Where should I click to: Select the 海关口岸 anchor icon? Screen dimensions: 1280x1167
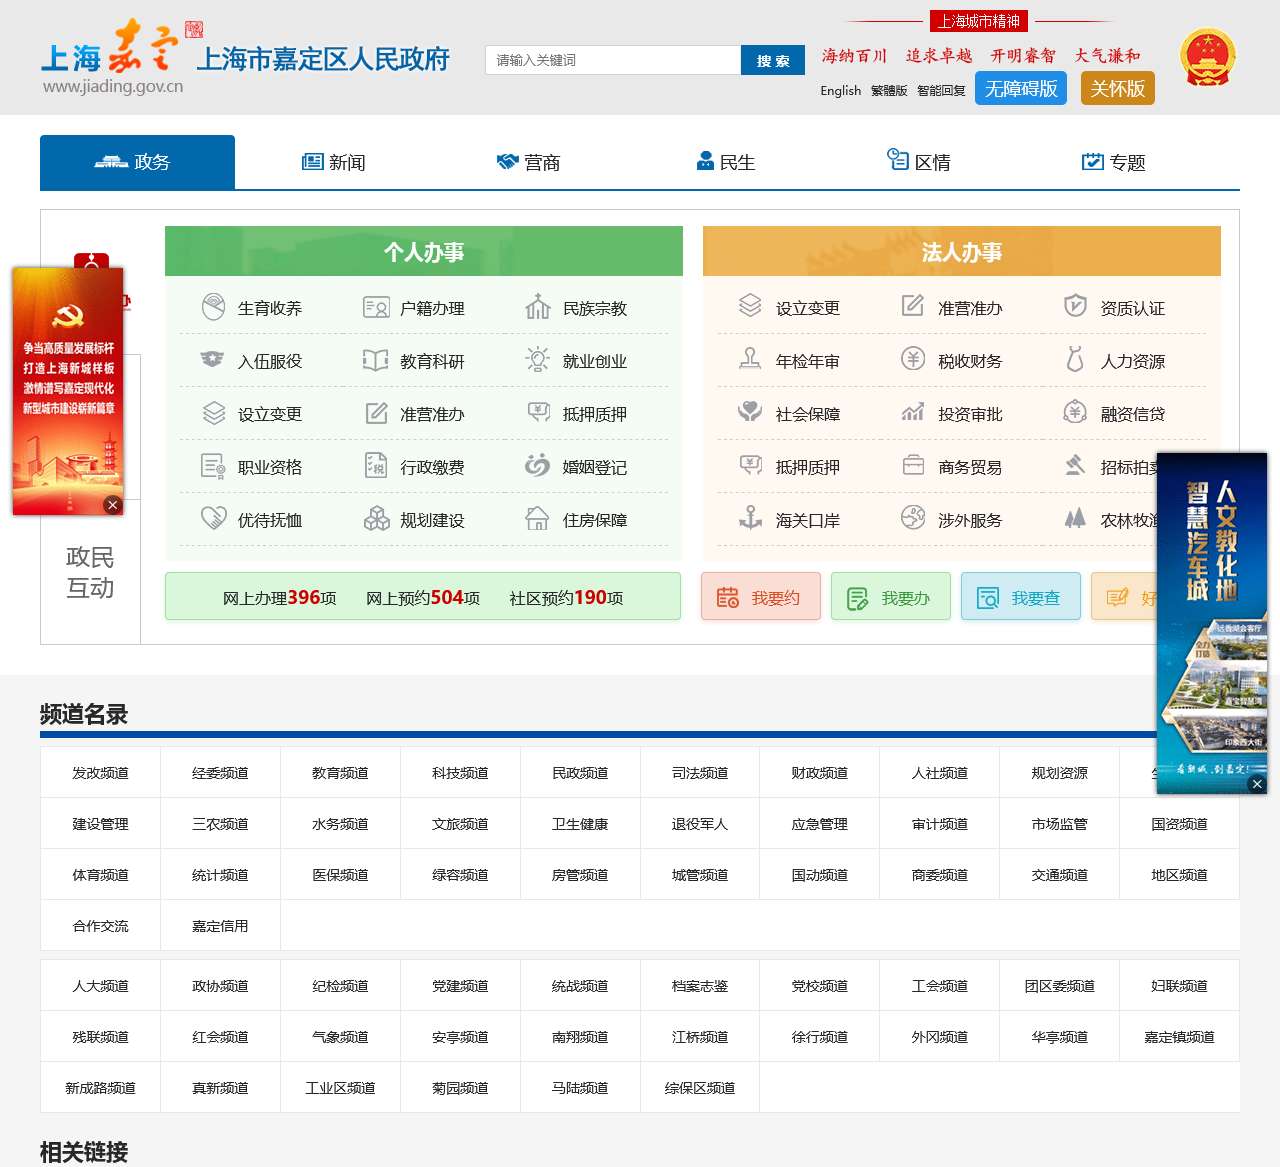750,518
